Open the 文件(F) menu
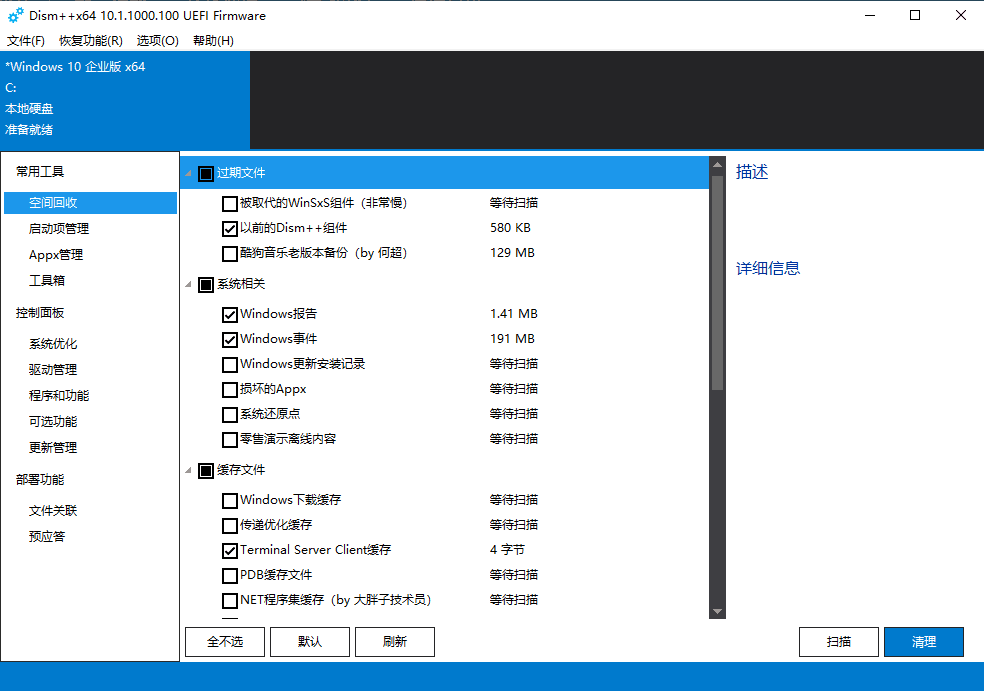The image size is (984, 691). pyautogui.click(x=26, y=41)
